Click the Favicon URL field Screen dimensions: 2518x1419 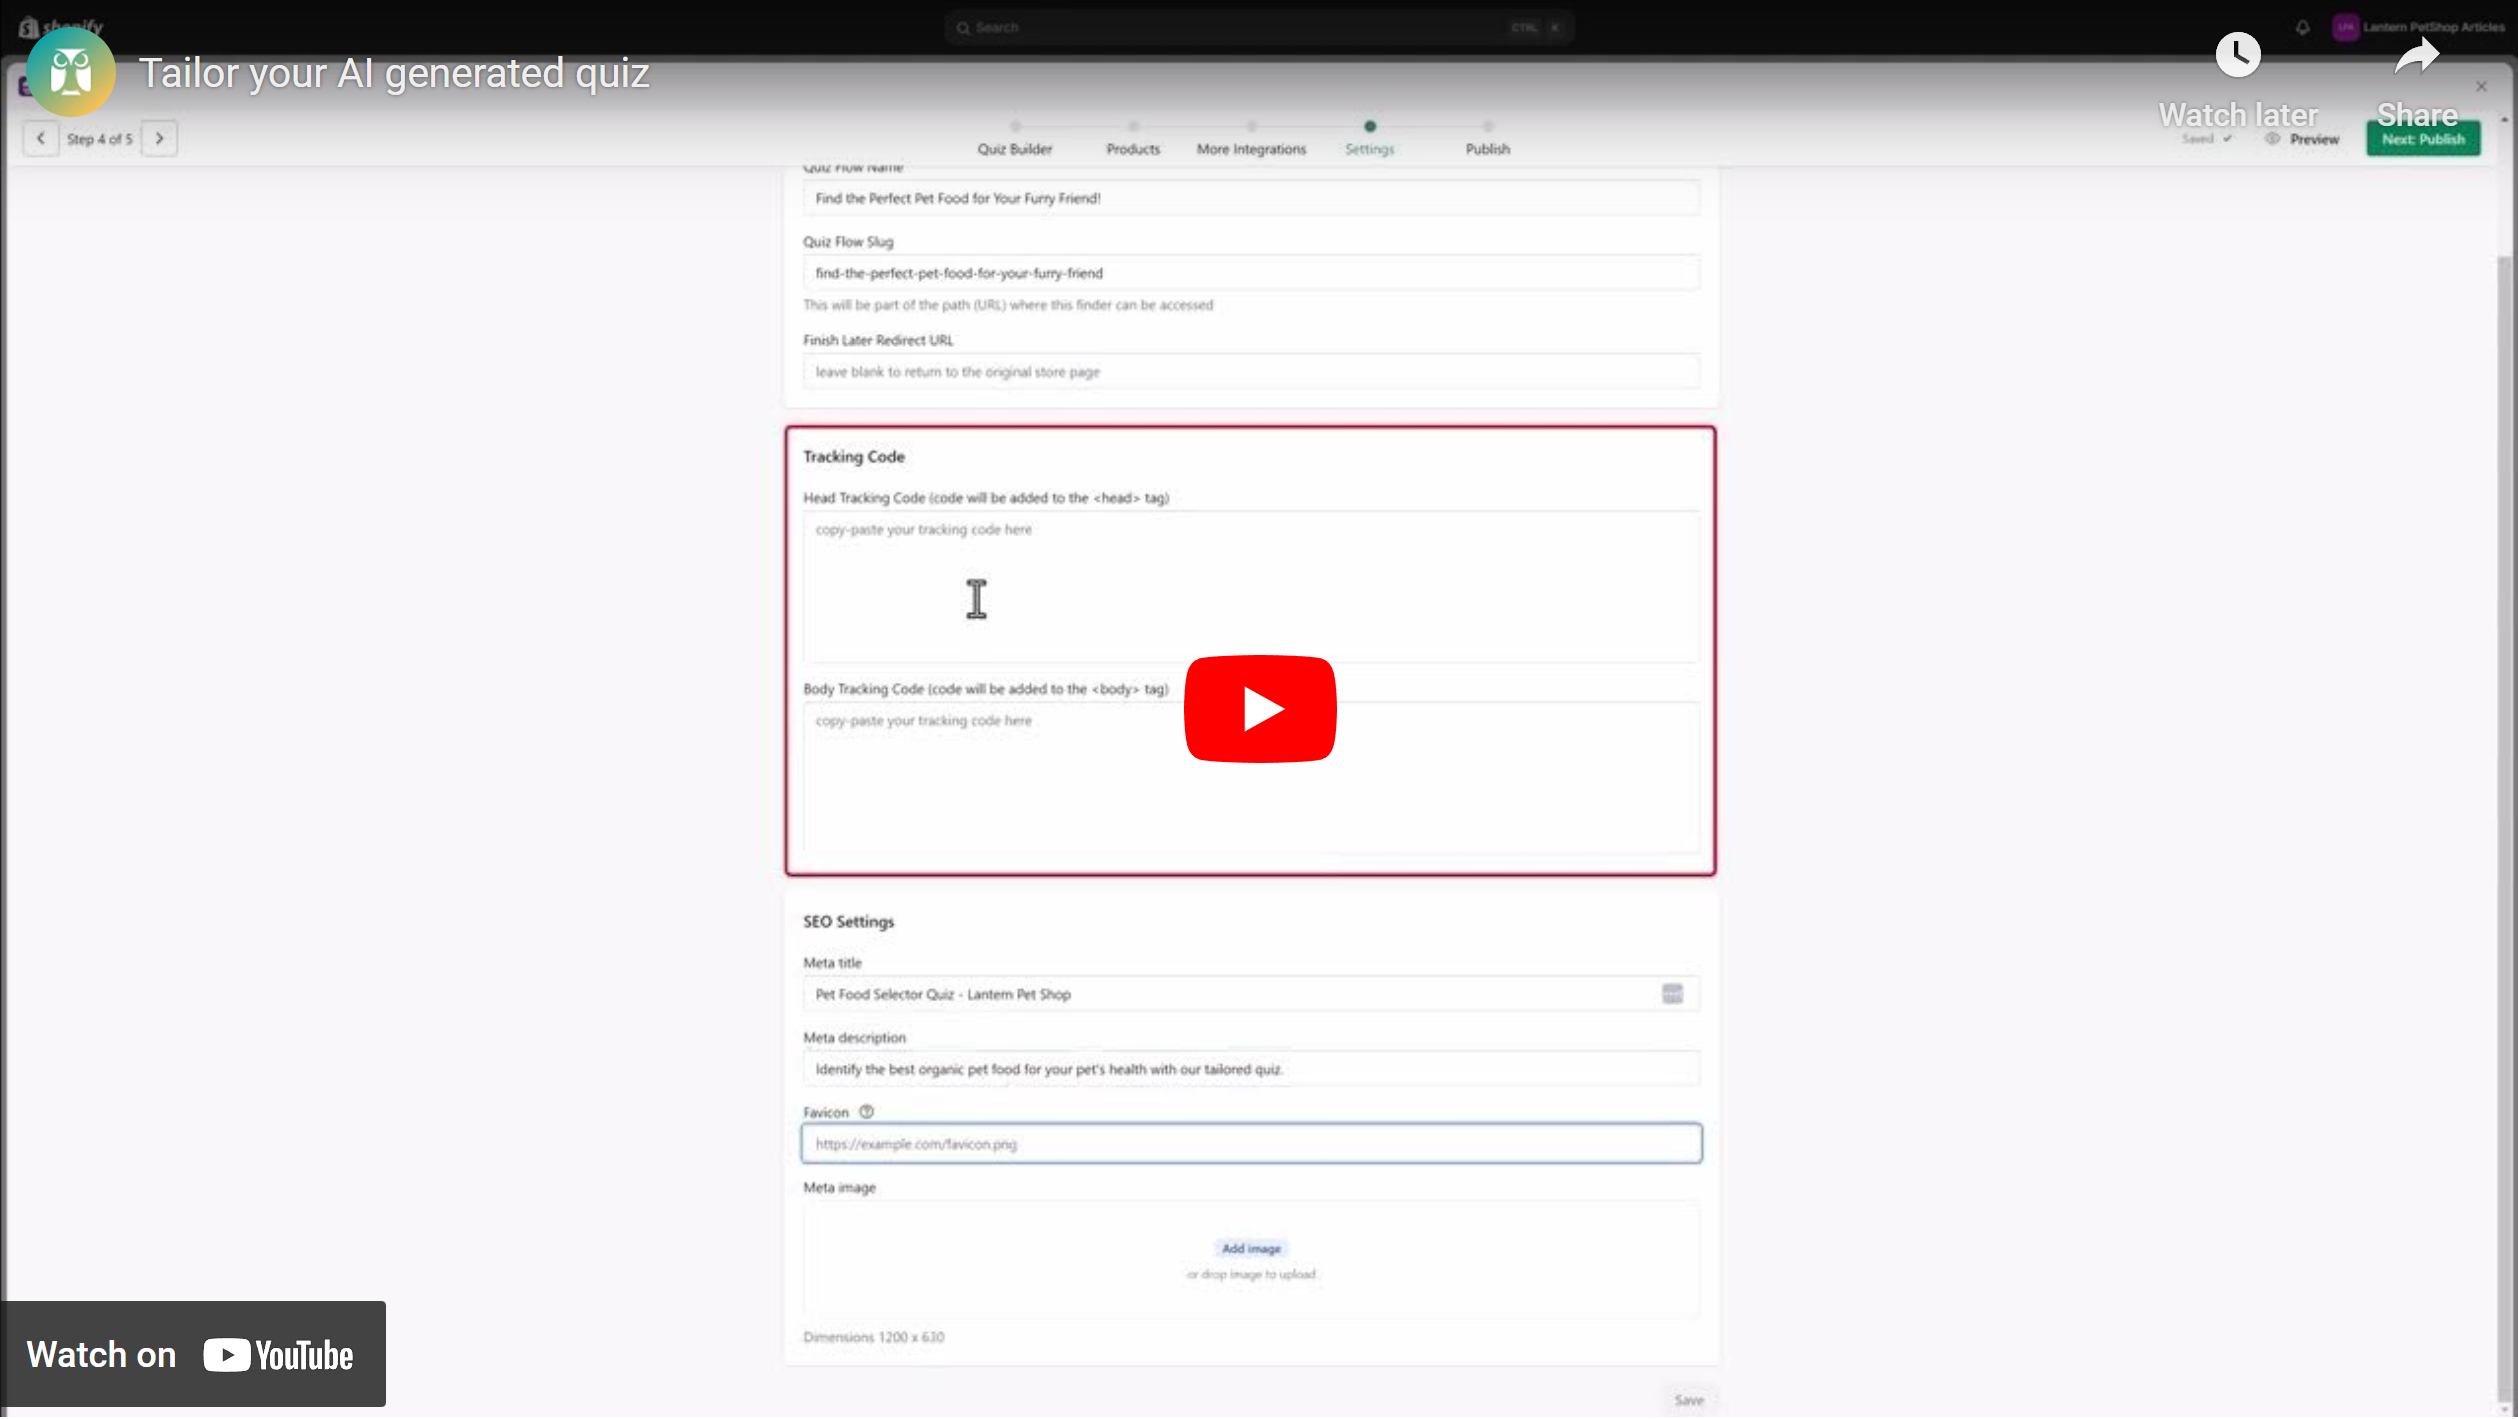pos(1251,1145)
